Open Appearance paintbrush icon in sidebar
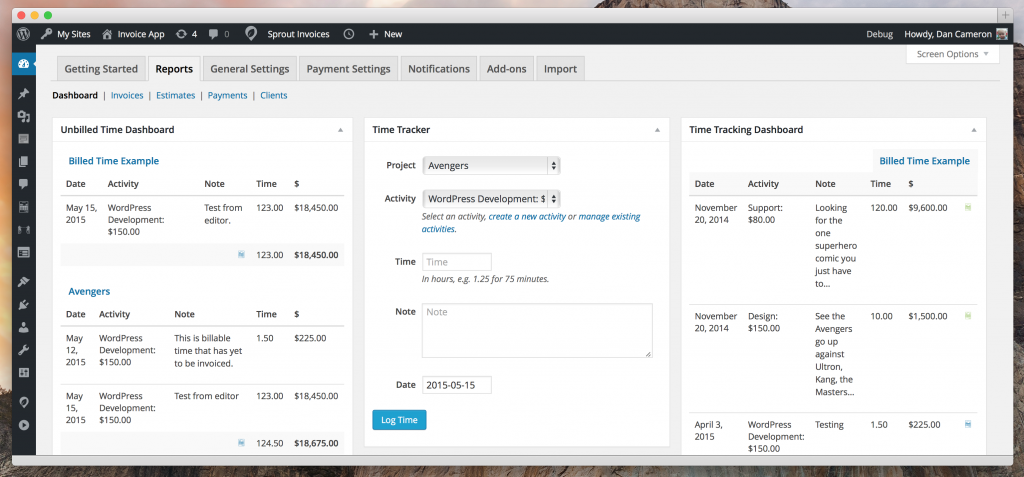Screen dimensions: 1024x477 (x=24, y=282)
